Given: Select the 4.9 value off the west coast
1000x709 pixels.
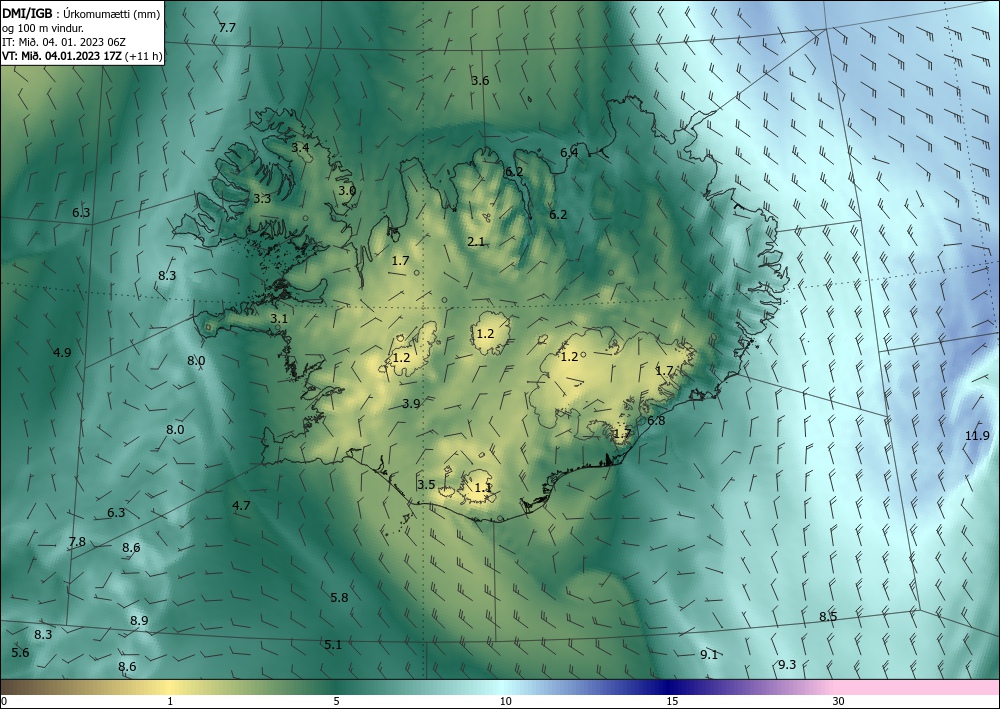Looking at the screenshot, I should tap(62, 353).
